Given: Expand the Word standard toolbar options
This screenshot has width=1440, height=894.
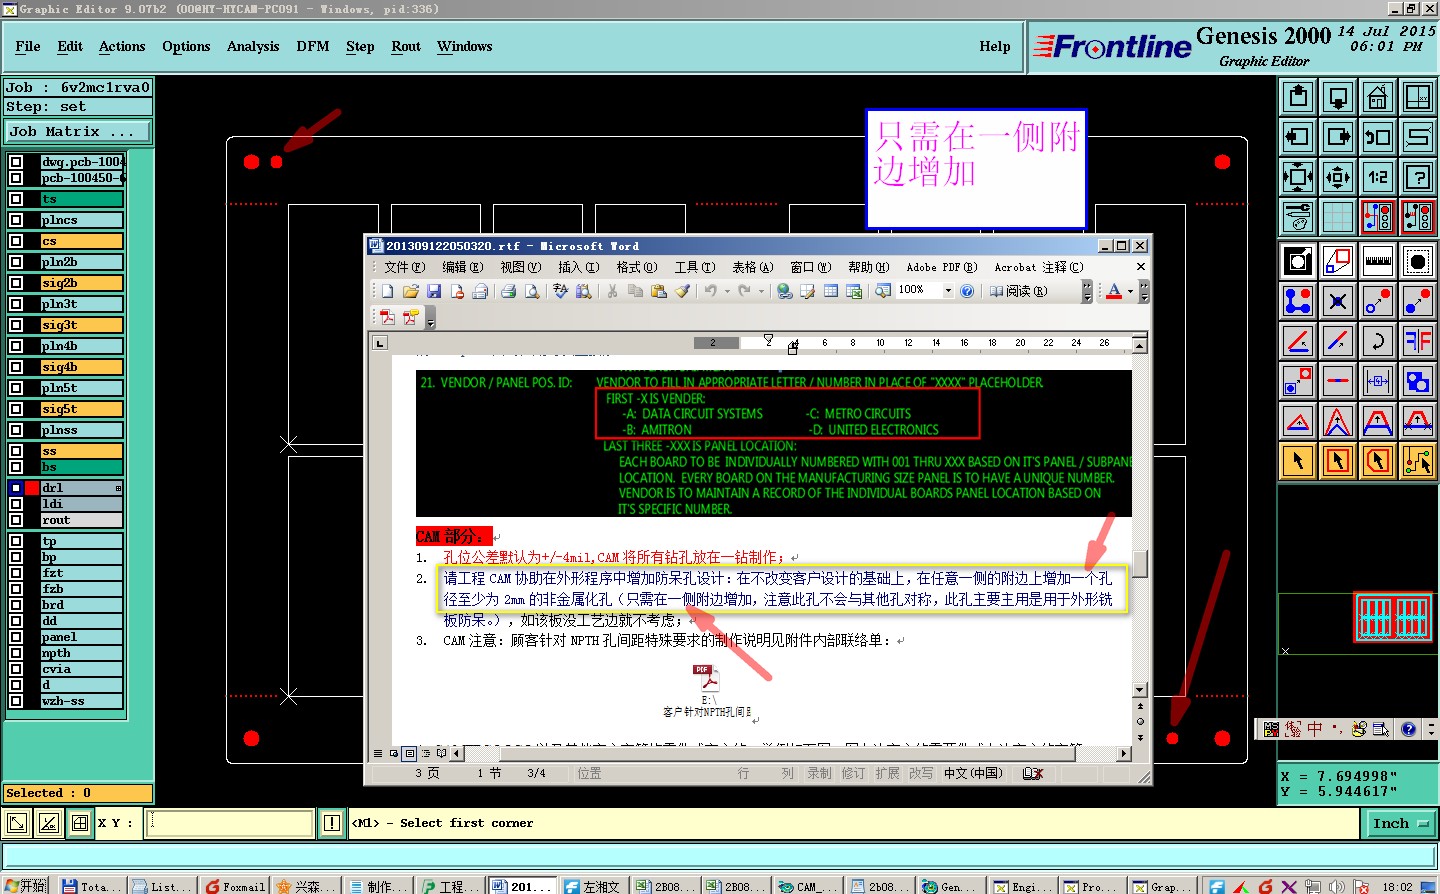Looking at the screenshot, I should (x=1087, y=291).
